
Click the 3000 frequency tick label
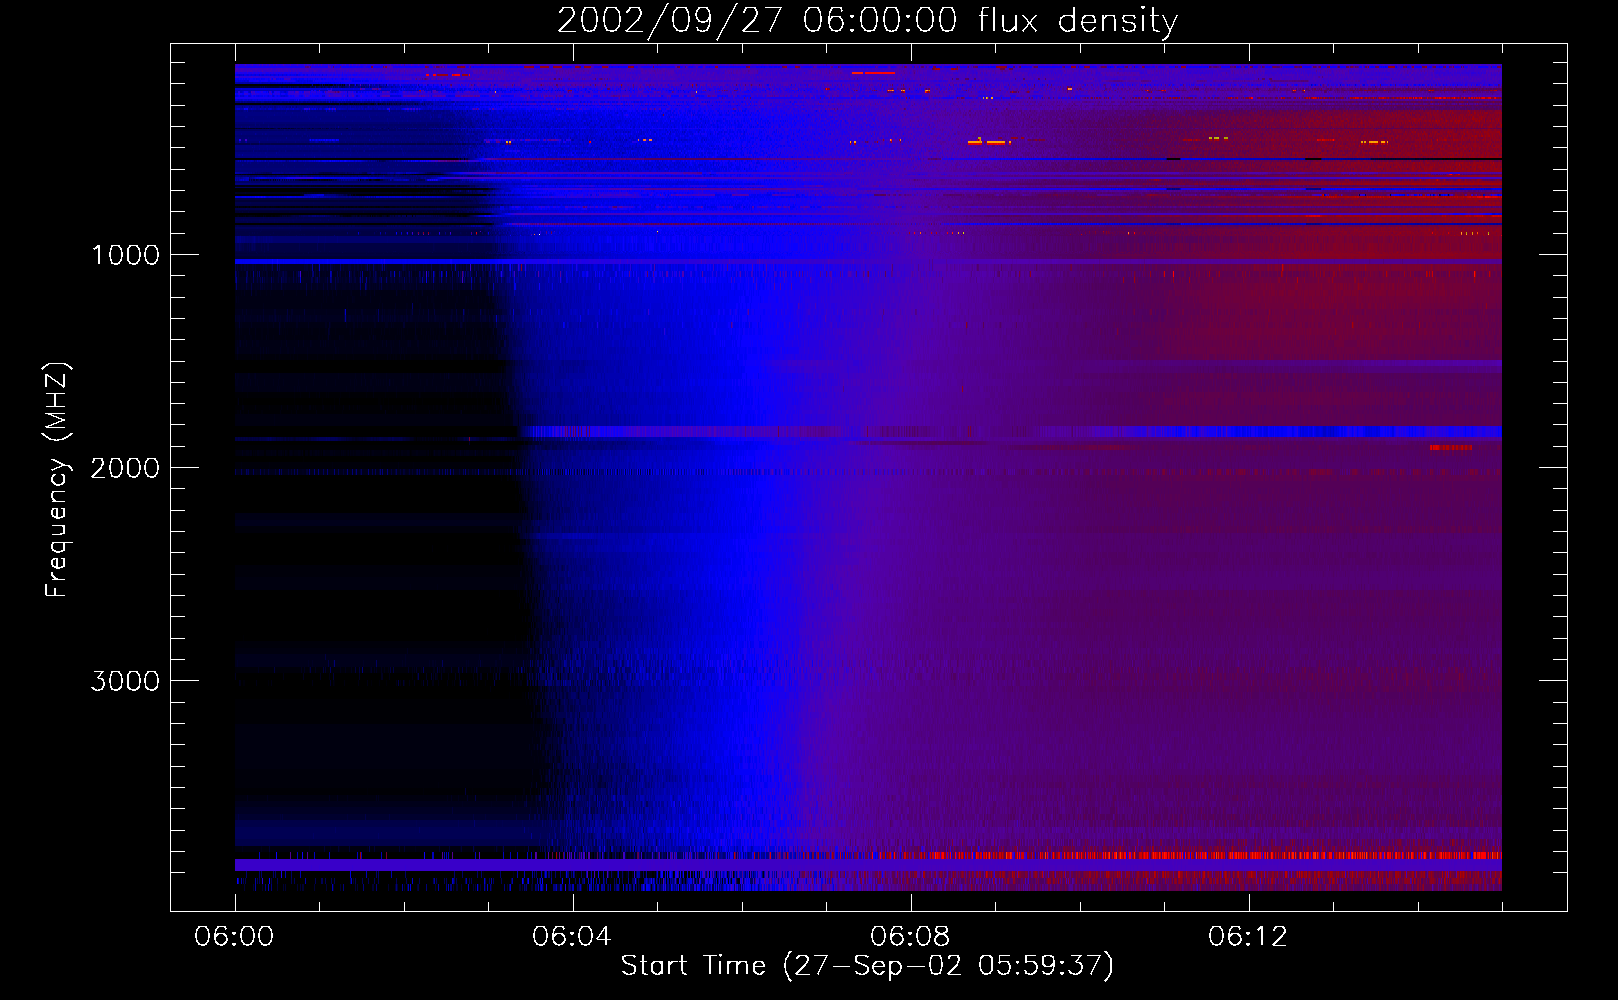(125, 681)
